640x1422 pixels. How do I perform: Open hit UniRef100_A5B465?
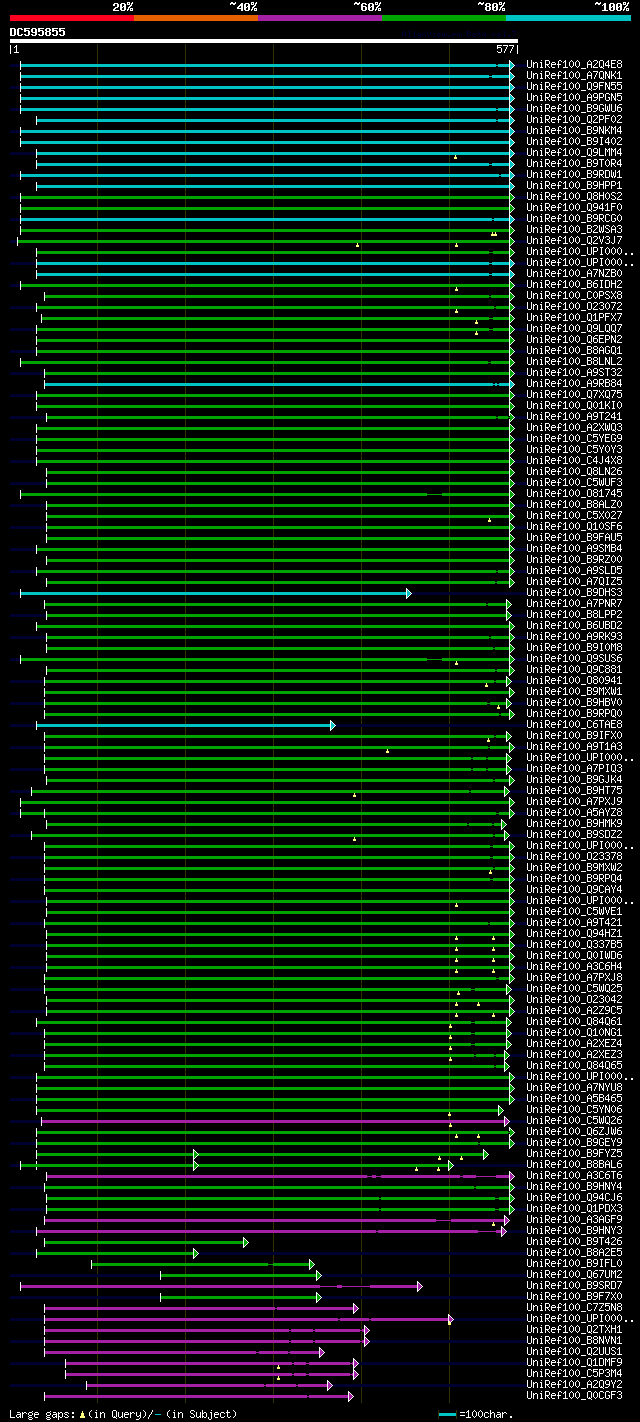pos(574,1098)
